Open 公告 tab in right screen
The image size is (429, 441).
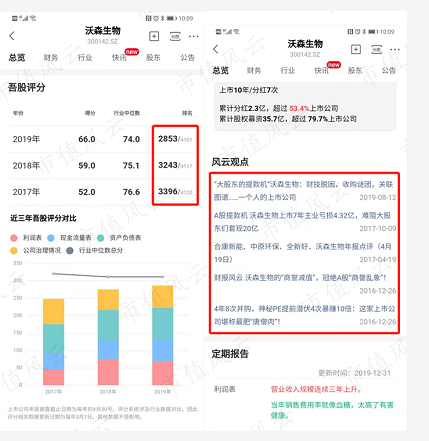click(x=389, y=70)
